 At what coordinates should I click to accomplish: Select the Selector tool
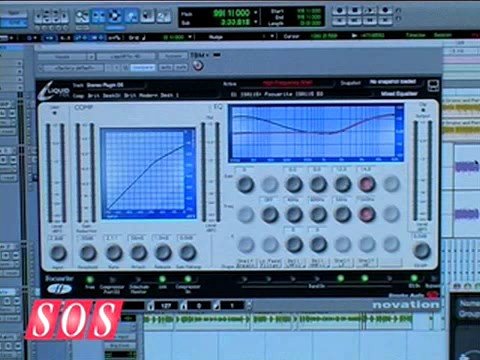tap(115, 16)
